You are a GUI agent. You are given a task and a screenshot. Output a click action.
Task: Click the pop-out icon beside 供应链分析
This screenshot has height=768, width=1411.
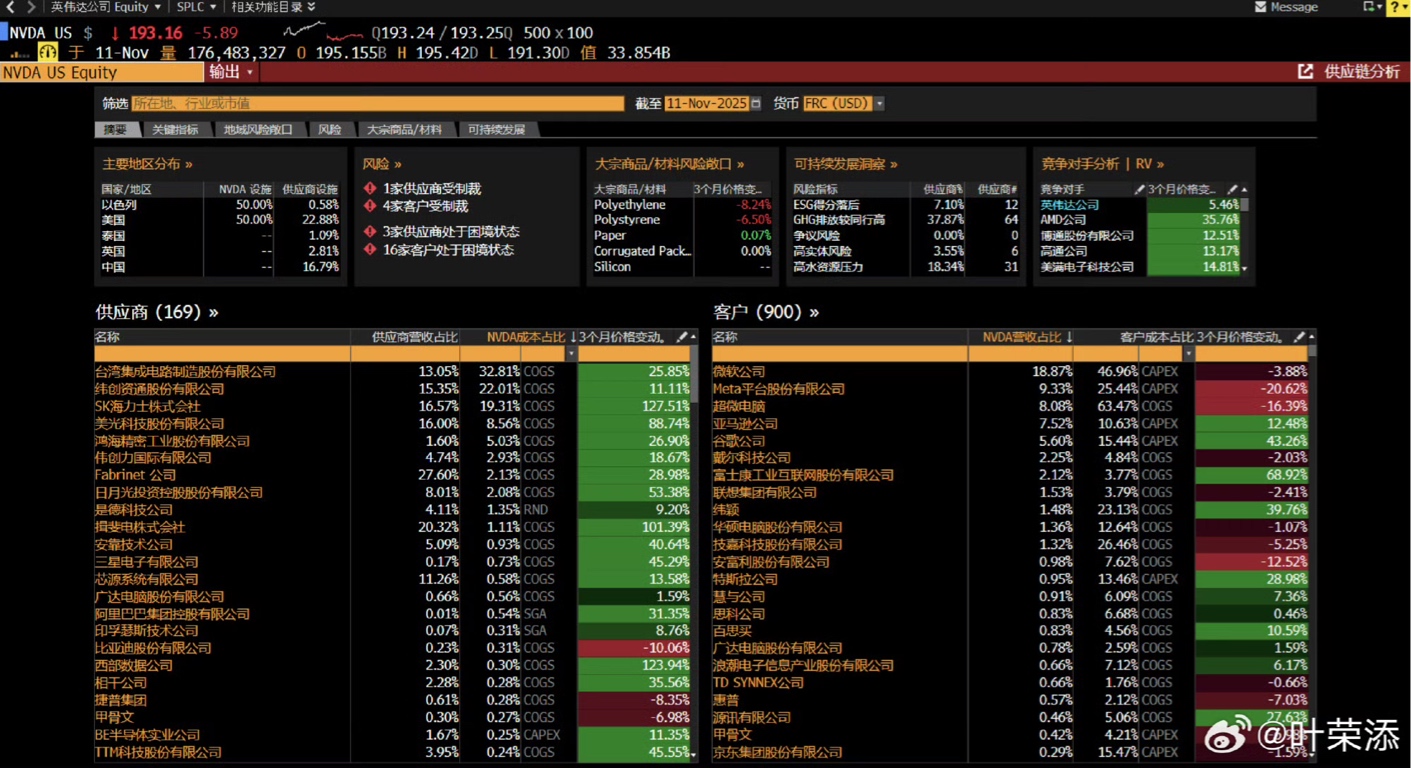pos(1305,72)
